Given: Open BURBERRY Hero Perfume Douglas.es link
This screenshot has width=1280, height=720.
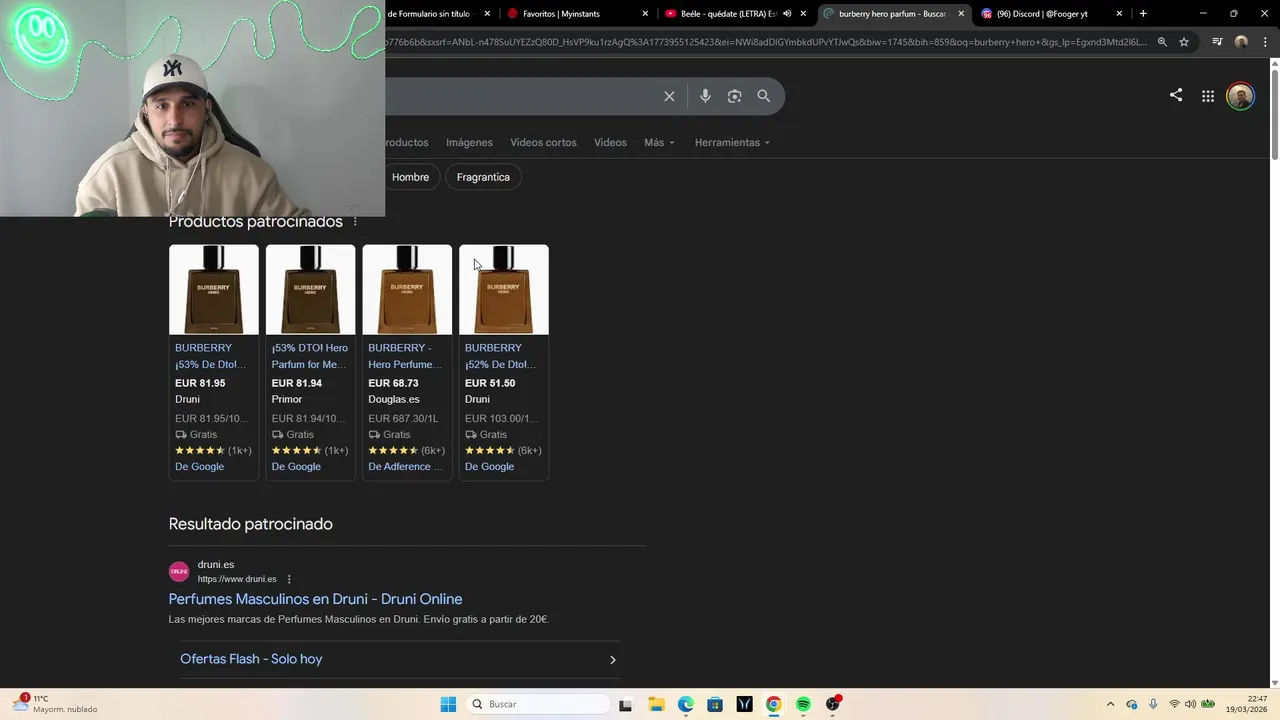Looking at the screenshot, I should pos(405,356).
